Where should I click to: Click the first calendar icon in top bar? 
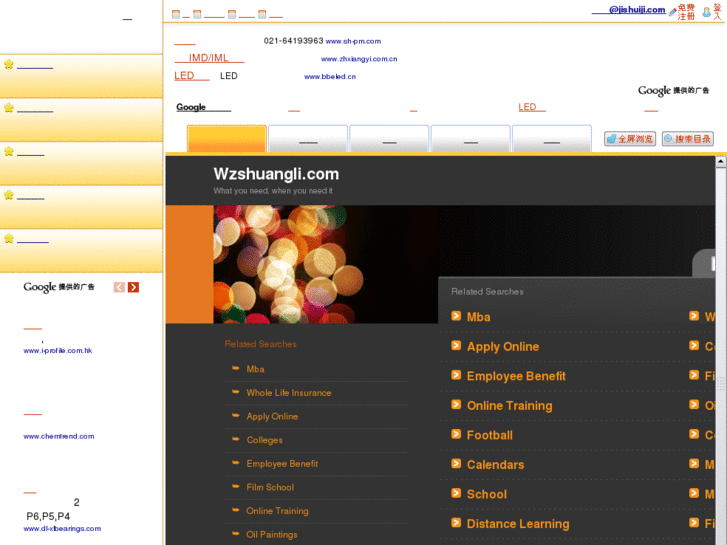click(176, 14)
